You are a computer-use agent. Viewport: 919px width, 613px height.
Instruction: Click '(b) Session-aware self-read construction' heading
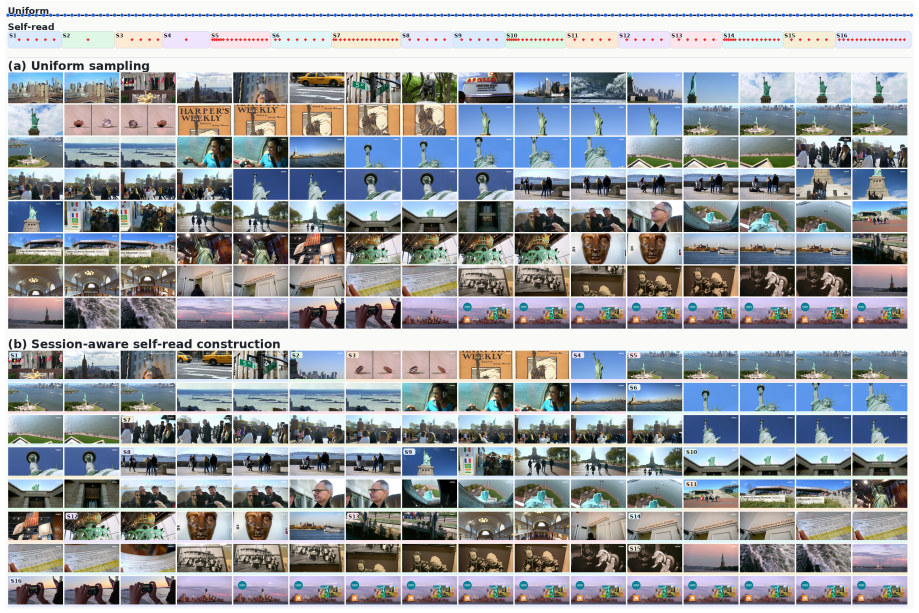tap(144, 343)
